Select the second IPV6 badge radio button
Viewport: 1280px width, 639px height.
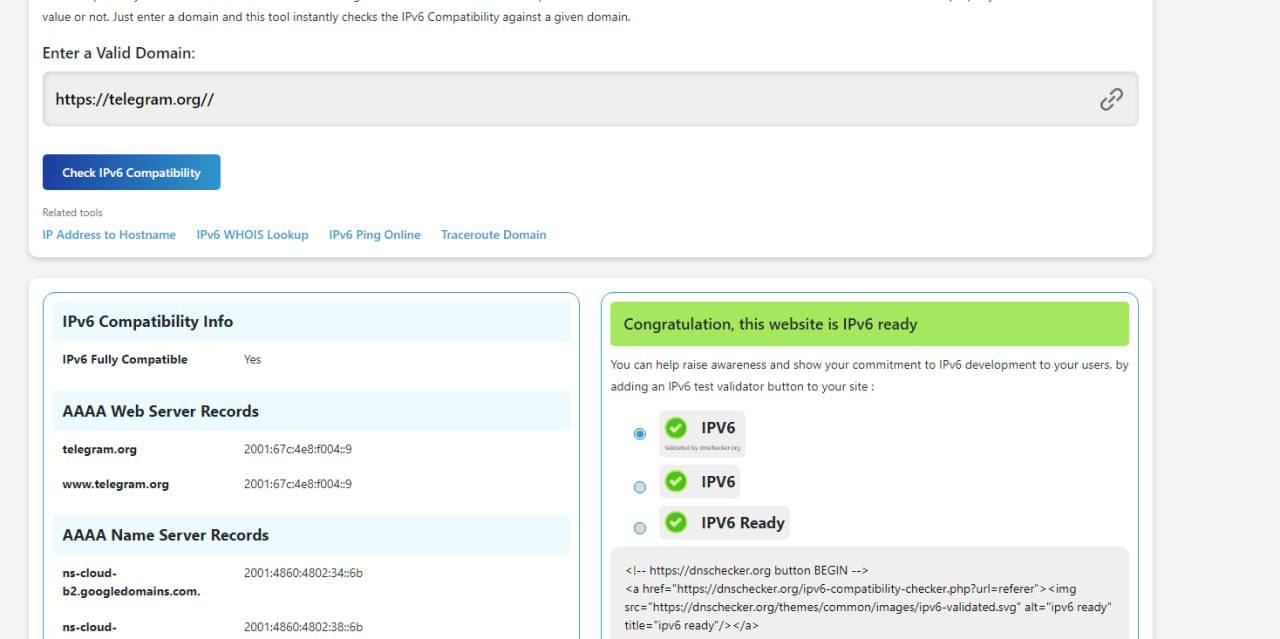[640, 487]
